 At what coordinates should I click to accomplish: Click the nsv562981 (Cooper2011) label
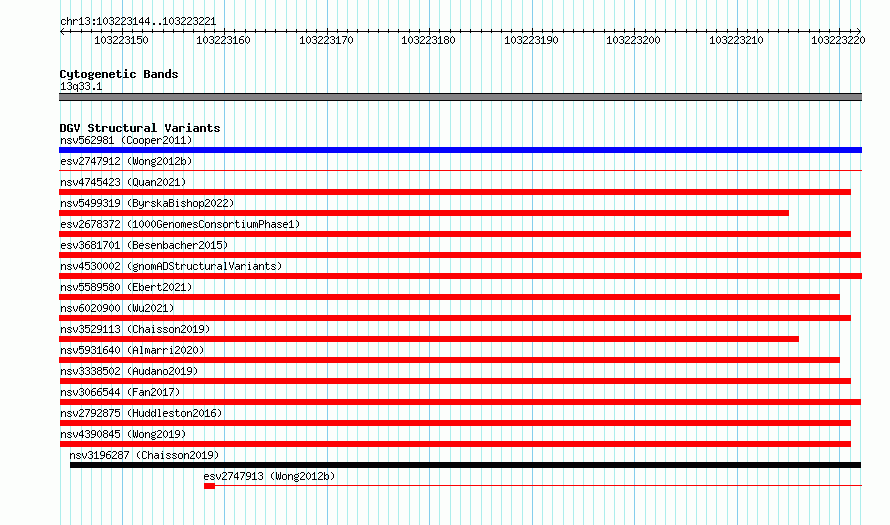coord(126,140)
